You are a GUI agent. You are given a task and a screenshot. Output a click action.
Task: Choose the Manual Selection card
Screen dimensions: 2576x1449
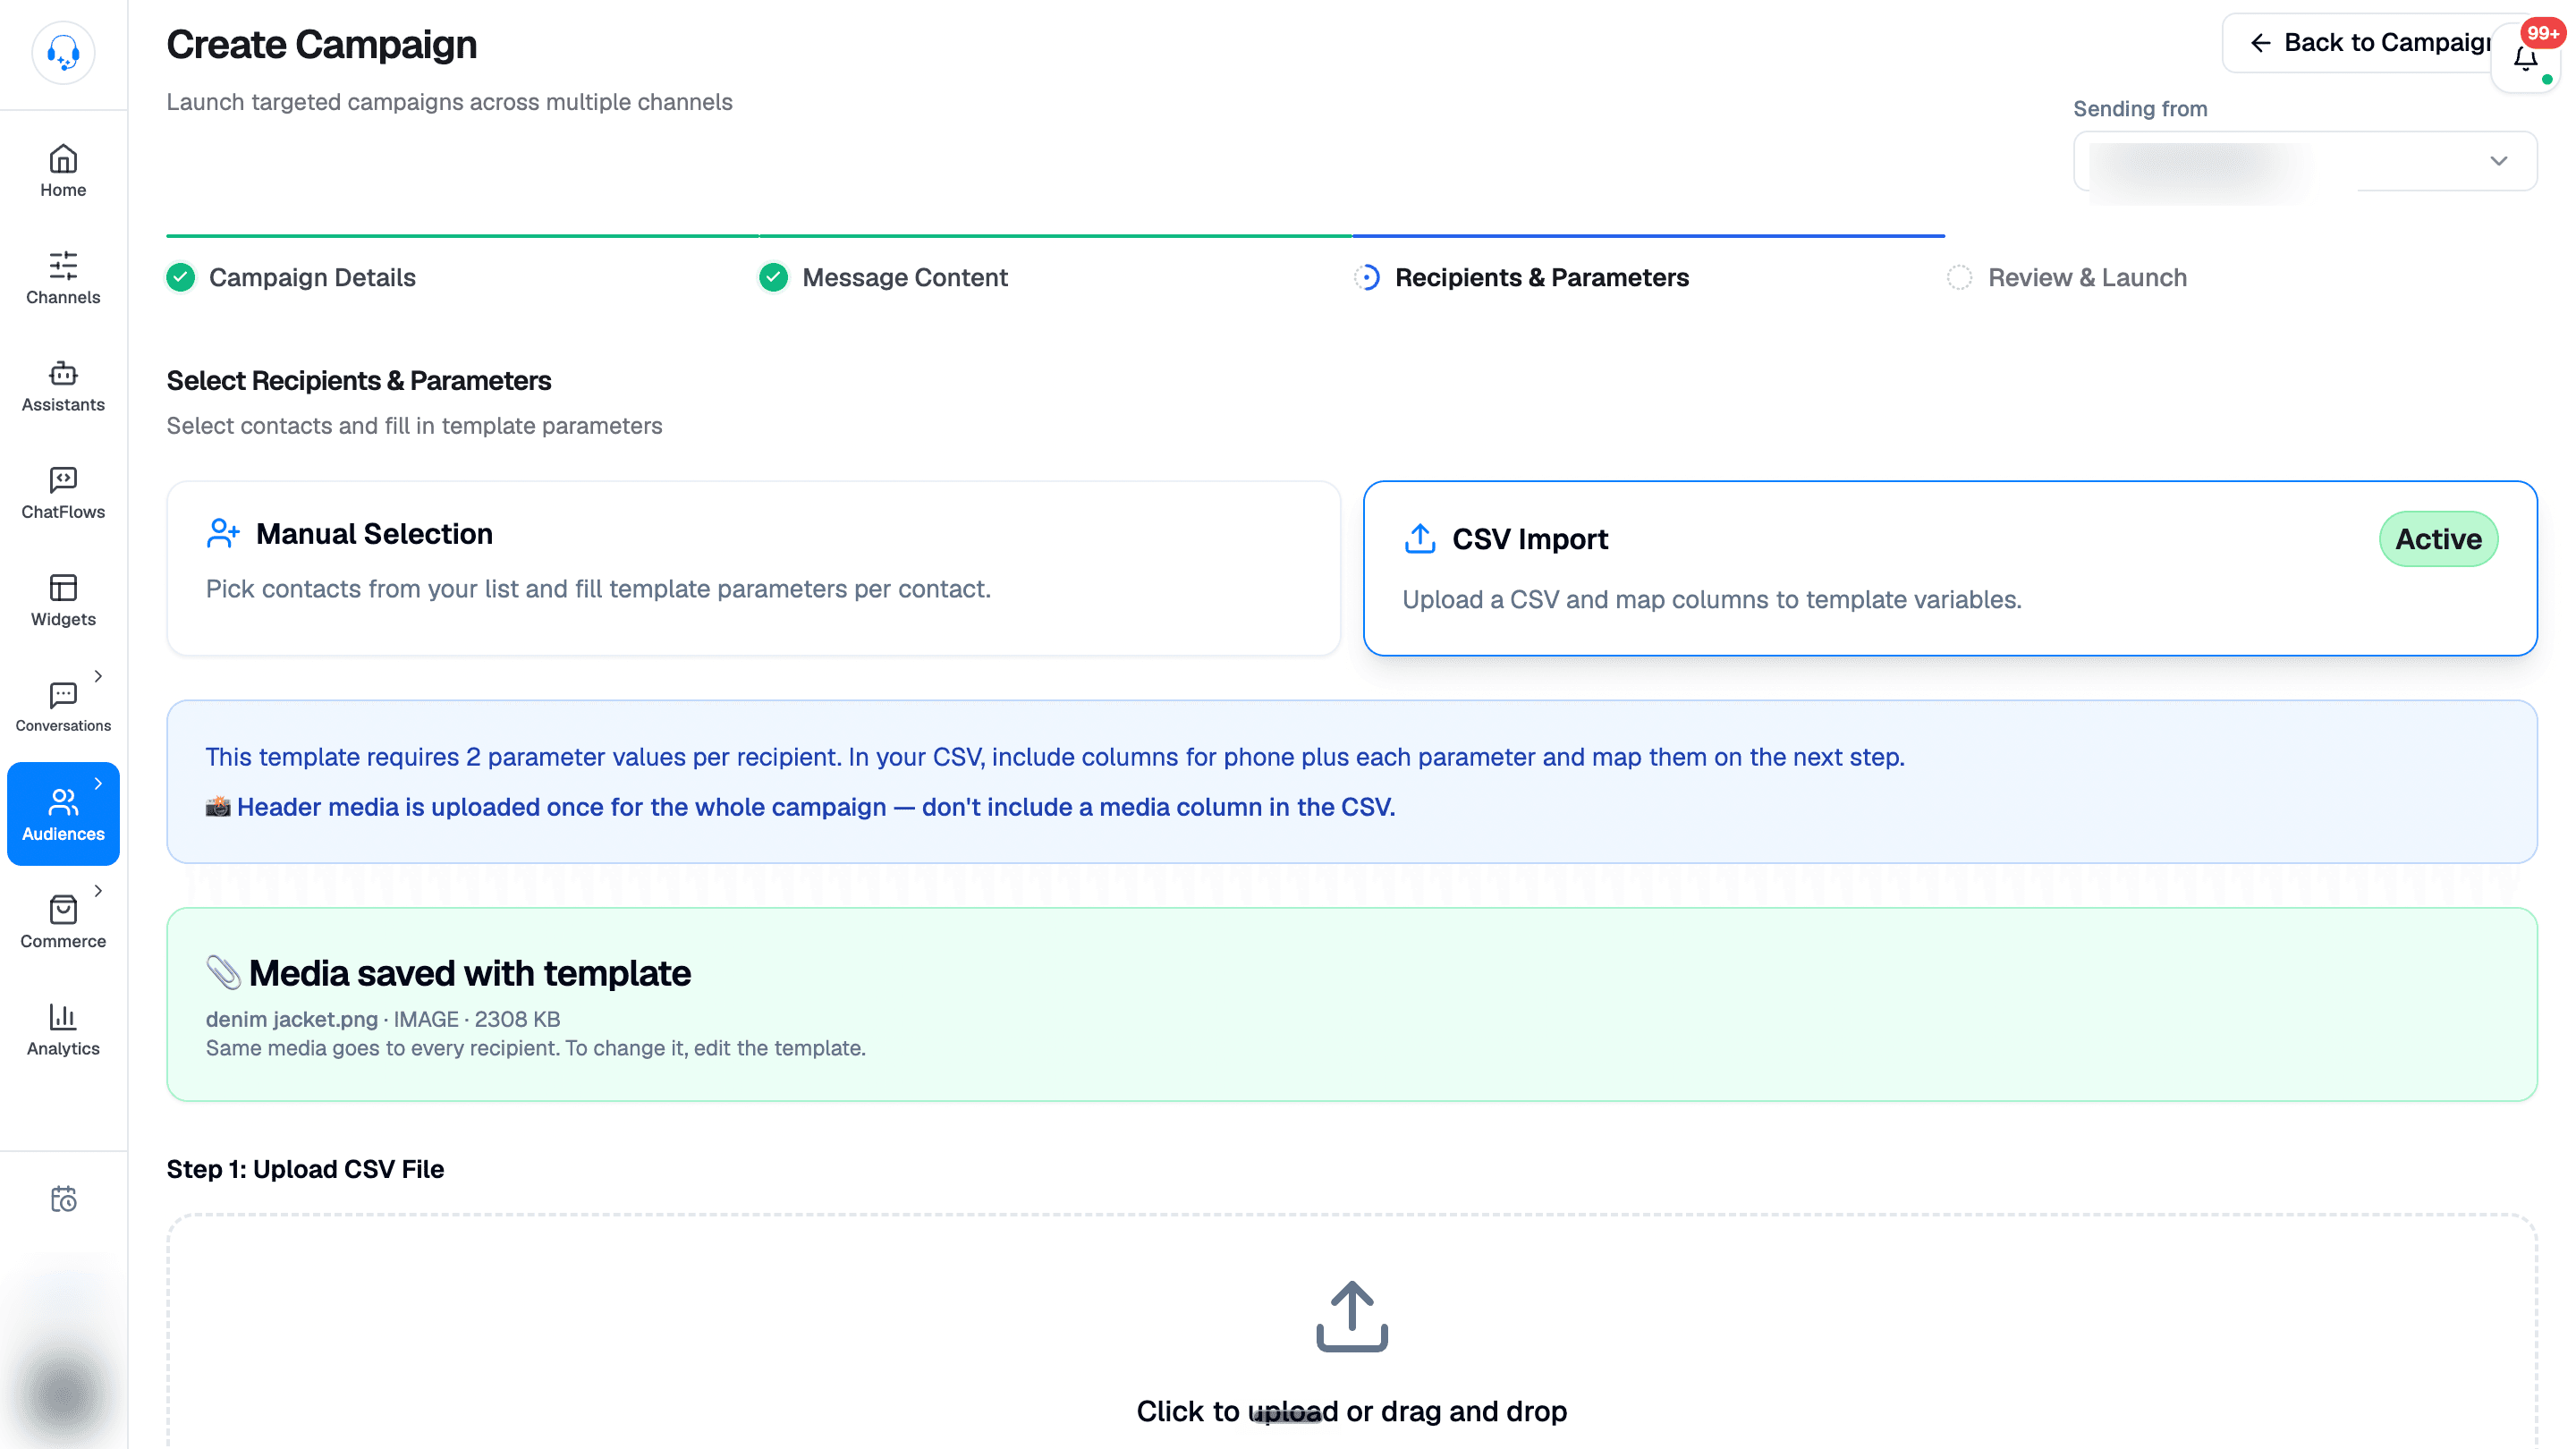pyautogui.click(x=753, y=568)
